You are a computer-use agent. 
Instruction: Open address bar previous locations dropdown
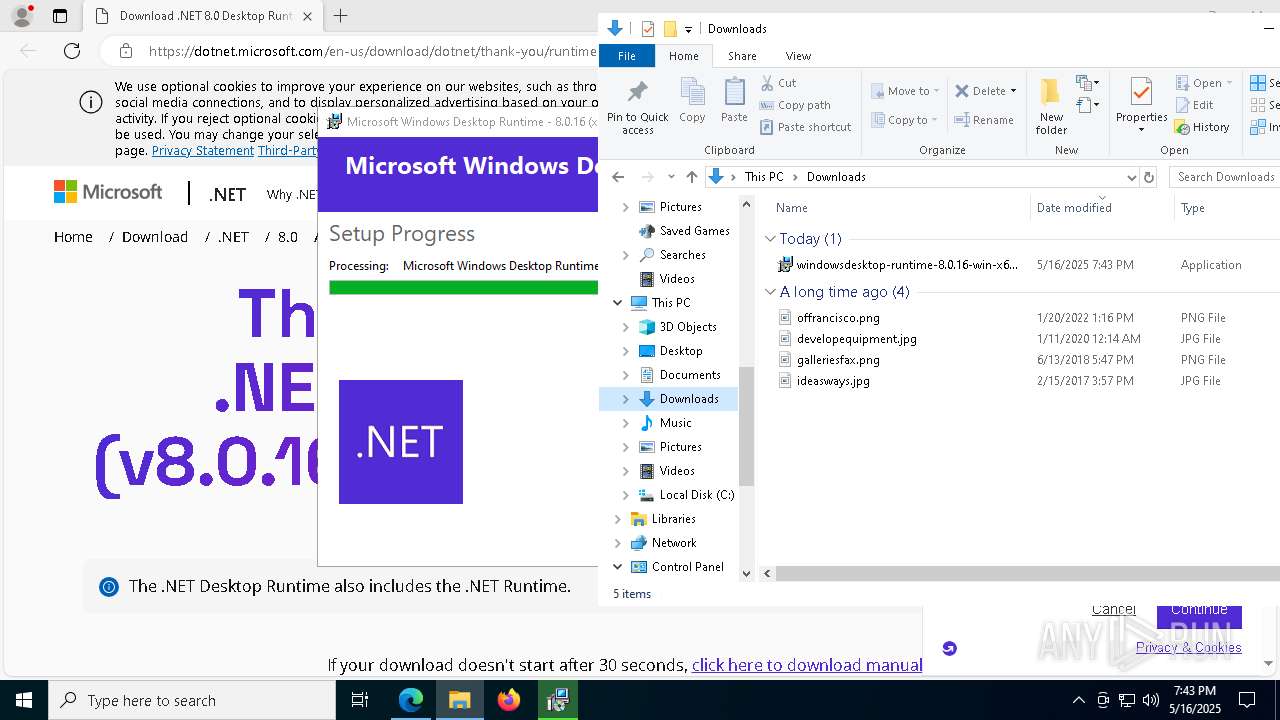tap(1131, 177)
